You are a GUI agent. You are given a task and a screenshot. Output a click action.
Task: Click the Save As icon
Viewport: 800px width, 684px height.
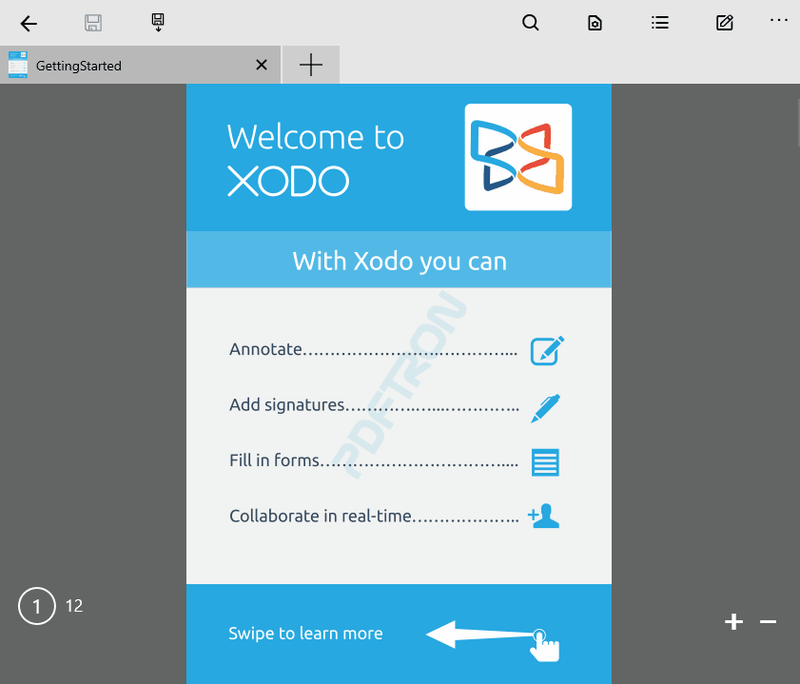[x=158, y=22]
